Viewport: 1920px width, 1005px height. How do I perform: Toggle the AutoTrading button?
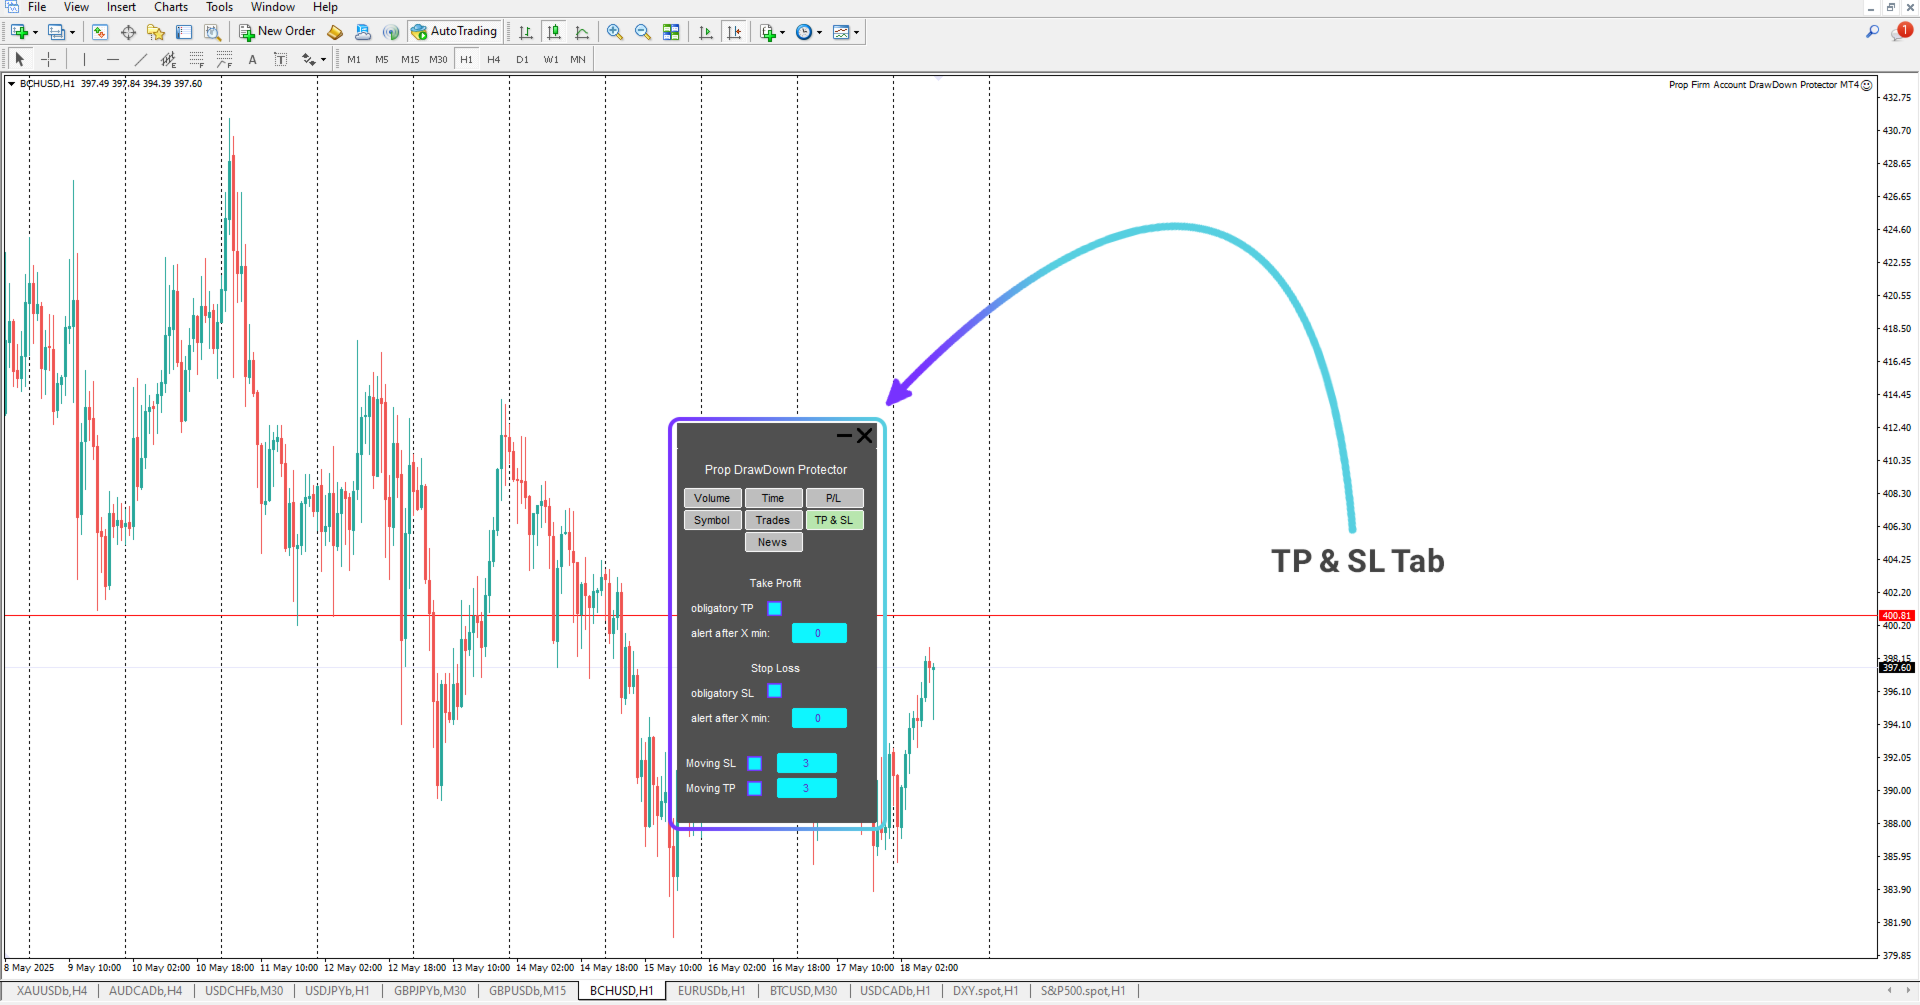coord(455,31)
